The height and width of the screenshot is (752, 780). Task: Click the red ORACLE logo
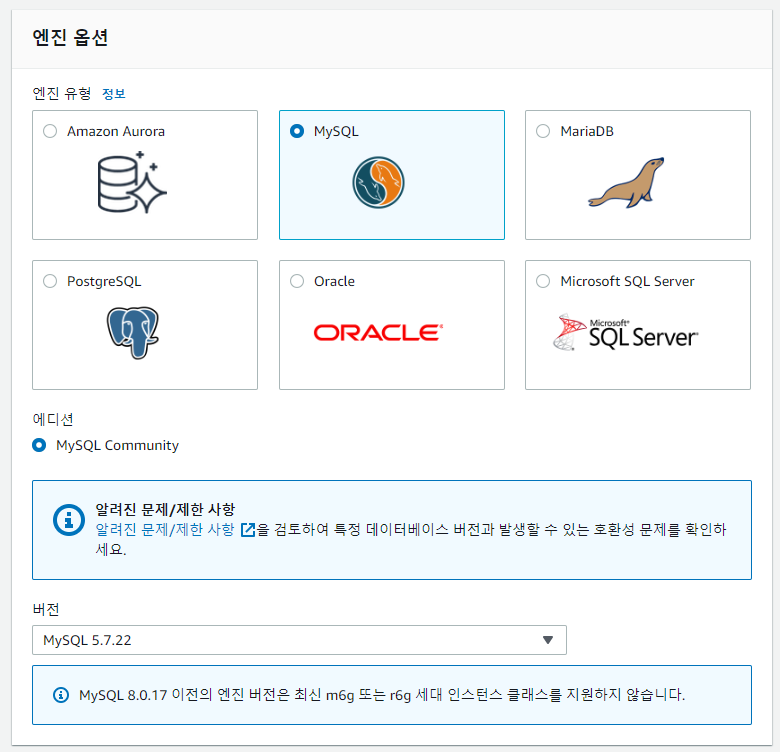[379, 333]
